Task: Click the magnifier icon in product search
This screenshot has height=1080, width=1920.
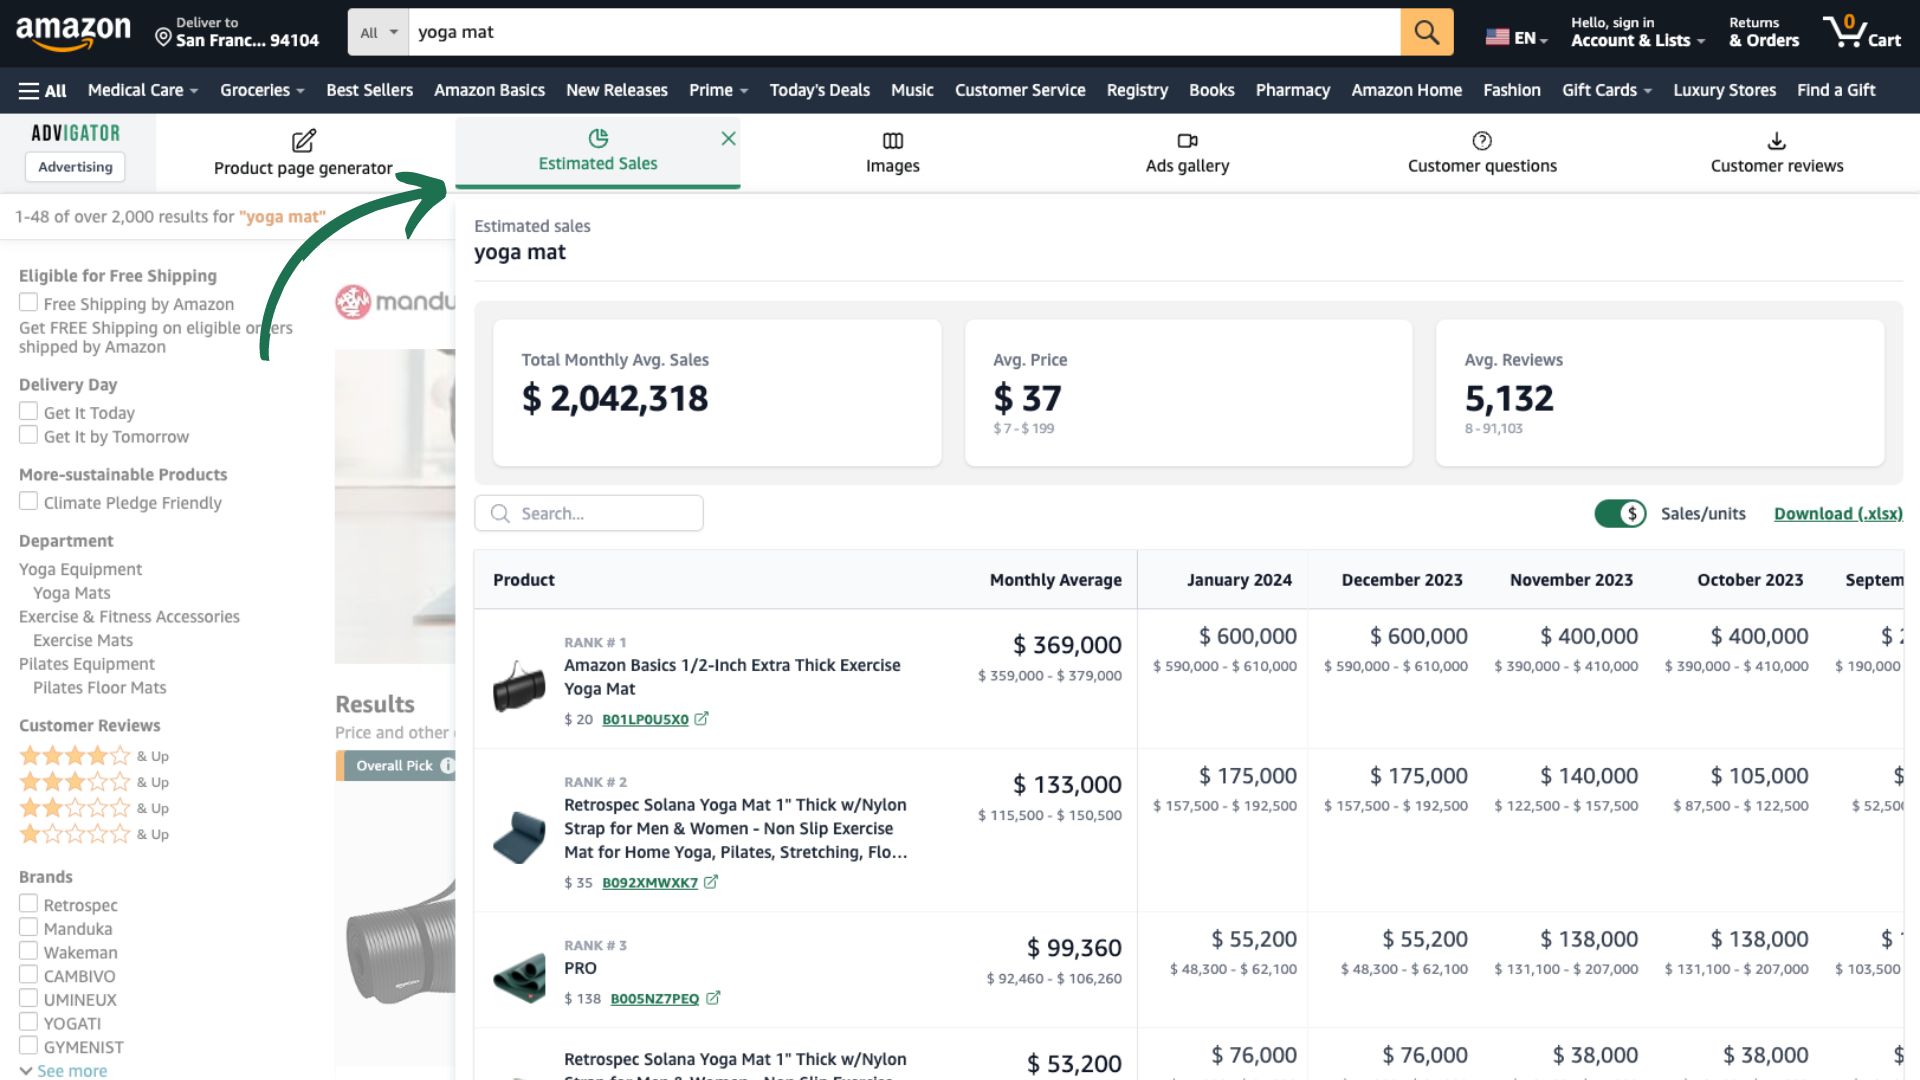Action: click(x=500, y=513)
